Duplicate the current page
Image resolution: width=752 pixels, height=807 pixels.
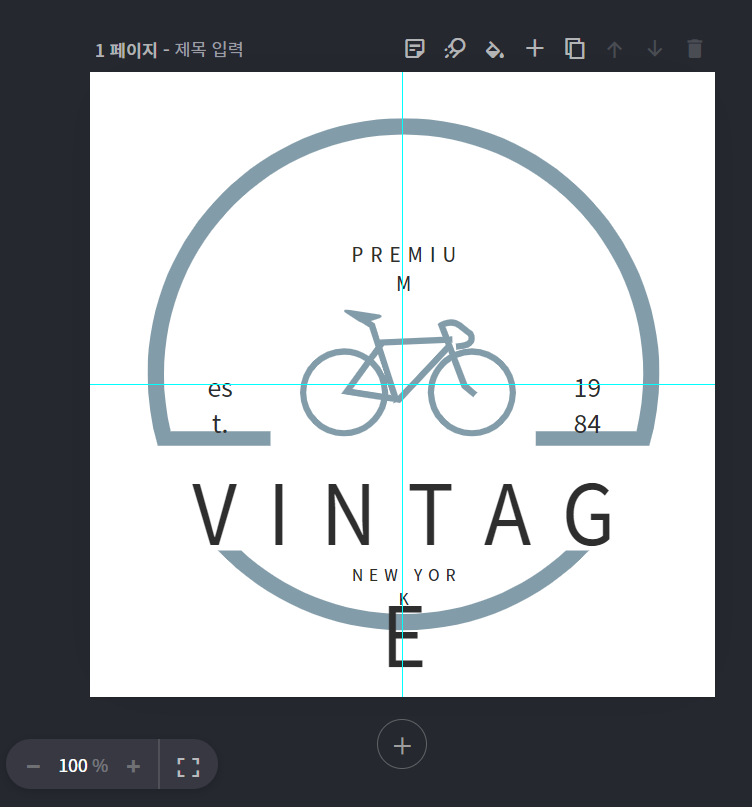tap(575, 49)
